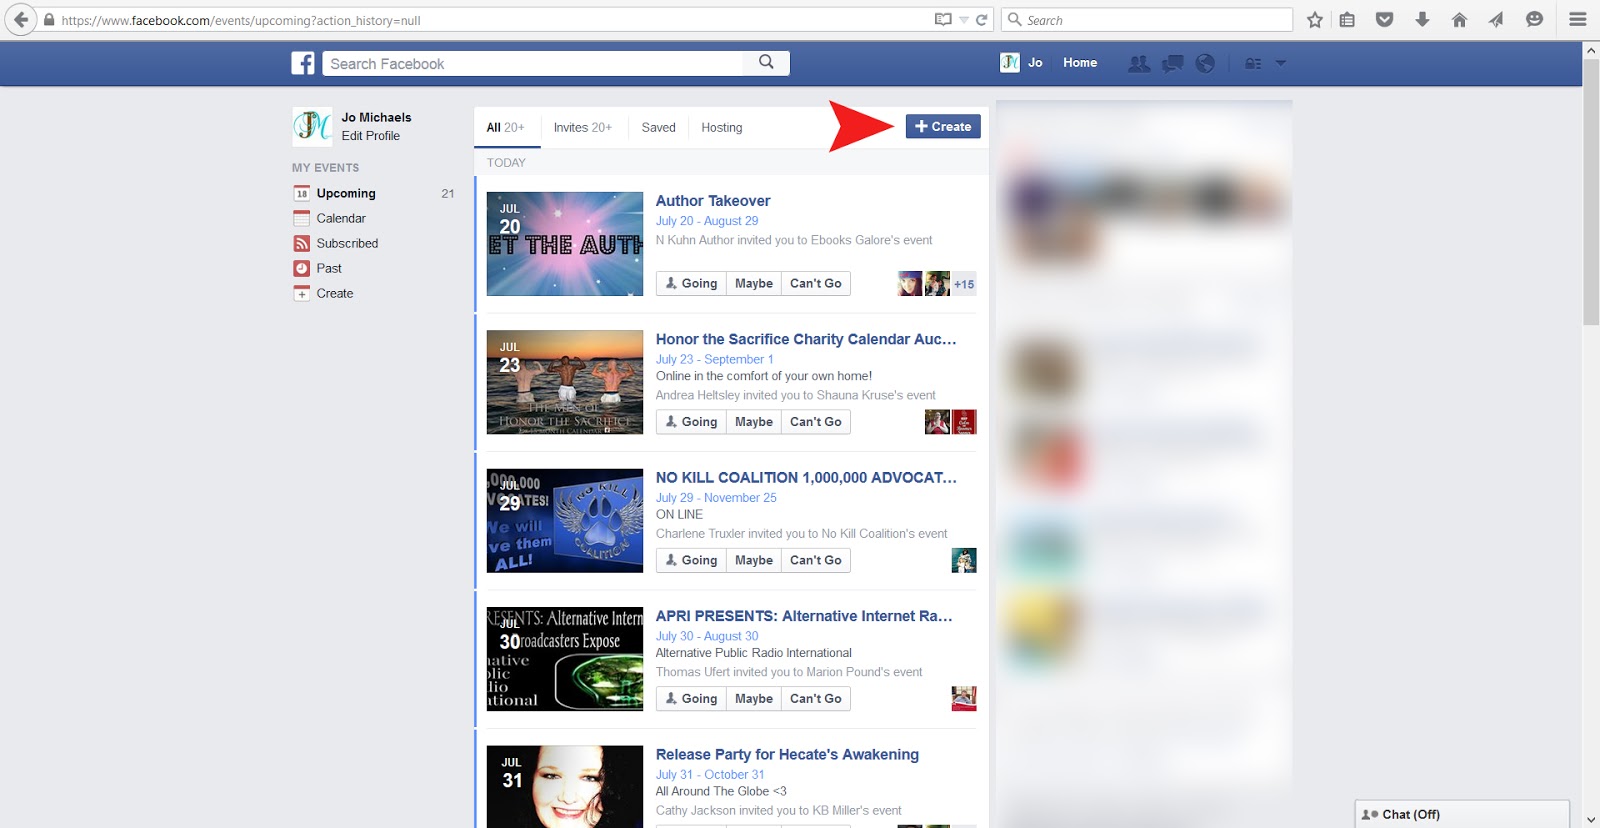Open Reader View icon in address bar
This screenshot has height=828, width=1600.
click(943, 20)
